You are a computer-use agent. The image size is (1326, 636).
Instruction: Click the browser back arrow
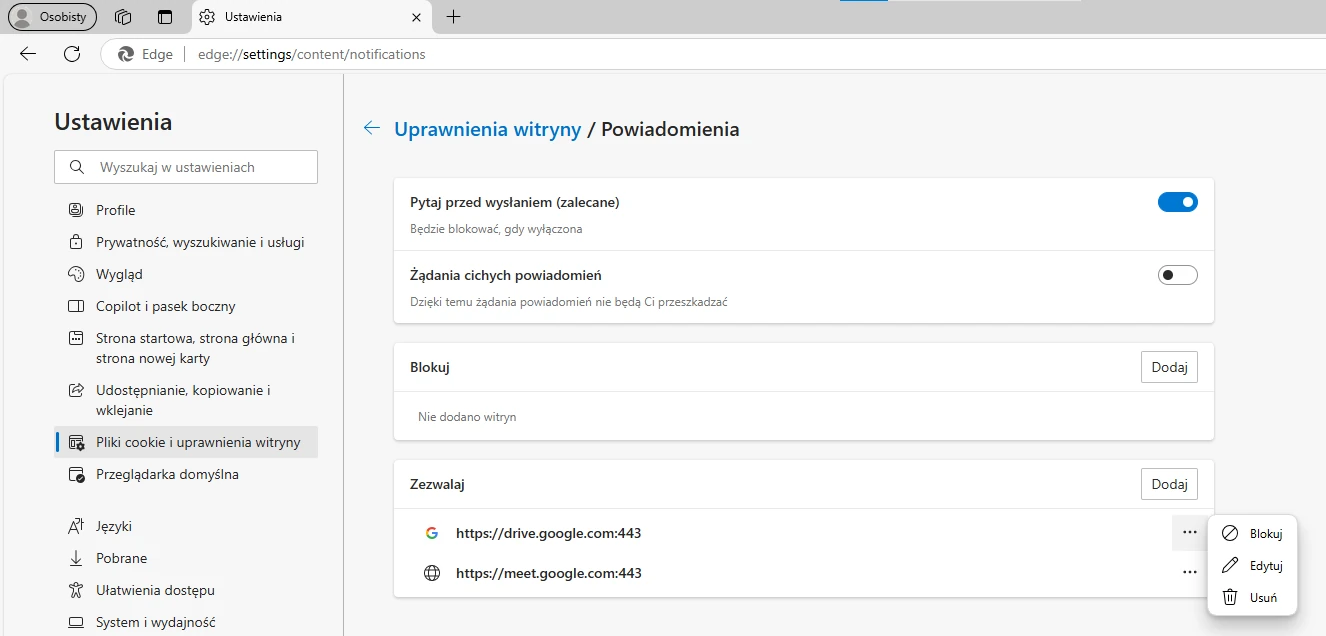28,54
